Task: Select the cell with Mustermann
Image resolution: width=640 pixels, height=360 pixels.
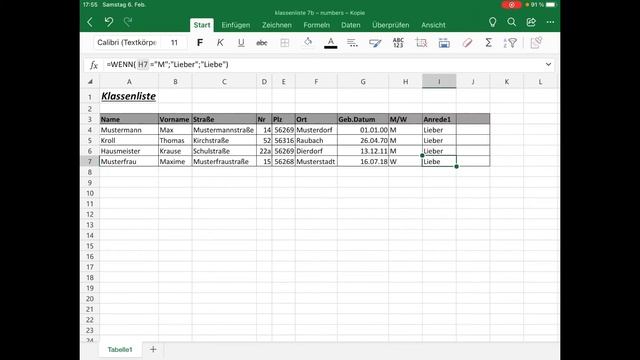Action: pos(129,130)
